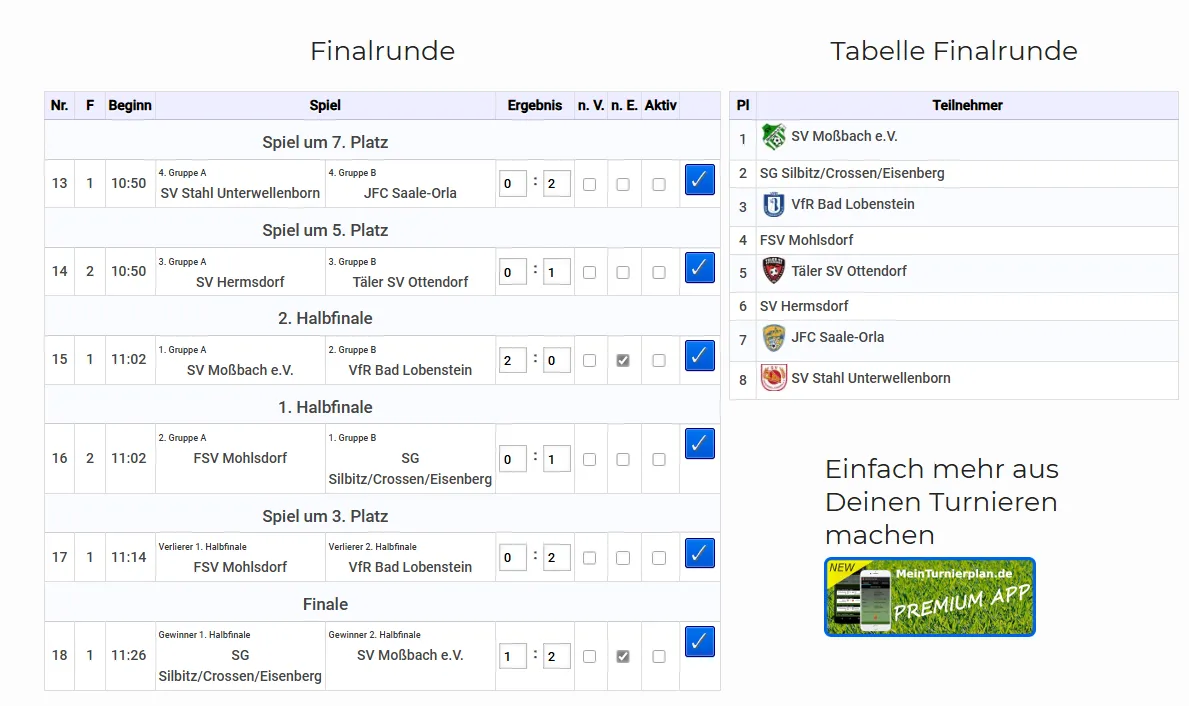The image size is (1189, 706).
Task: Click the SV Moßbach e.V. club logo in table
Action: pyautogui.click(x=773, y=137)
